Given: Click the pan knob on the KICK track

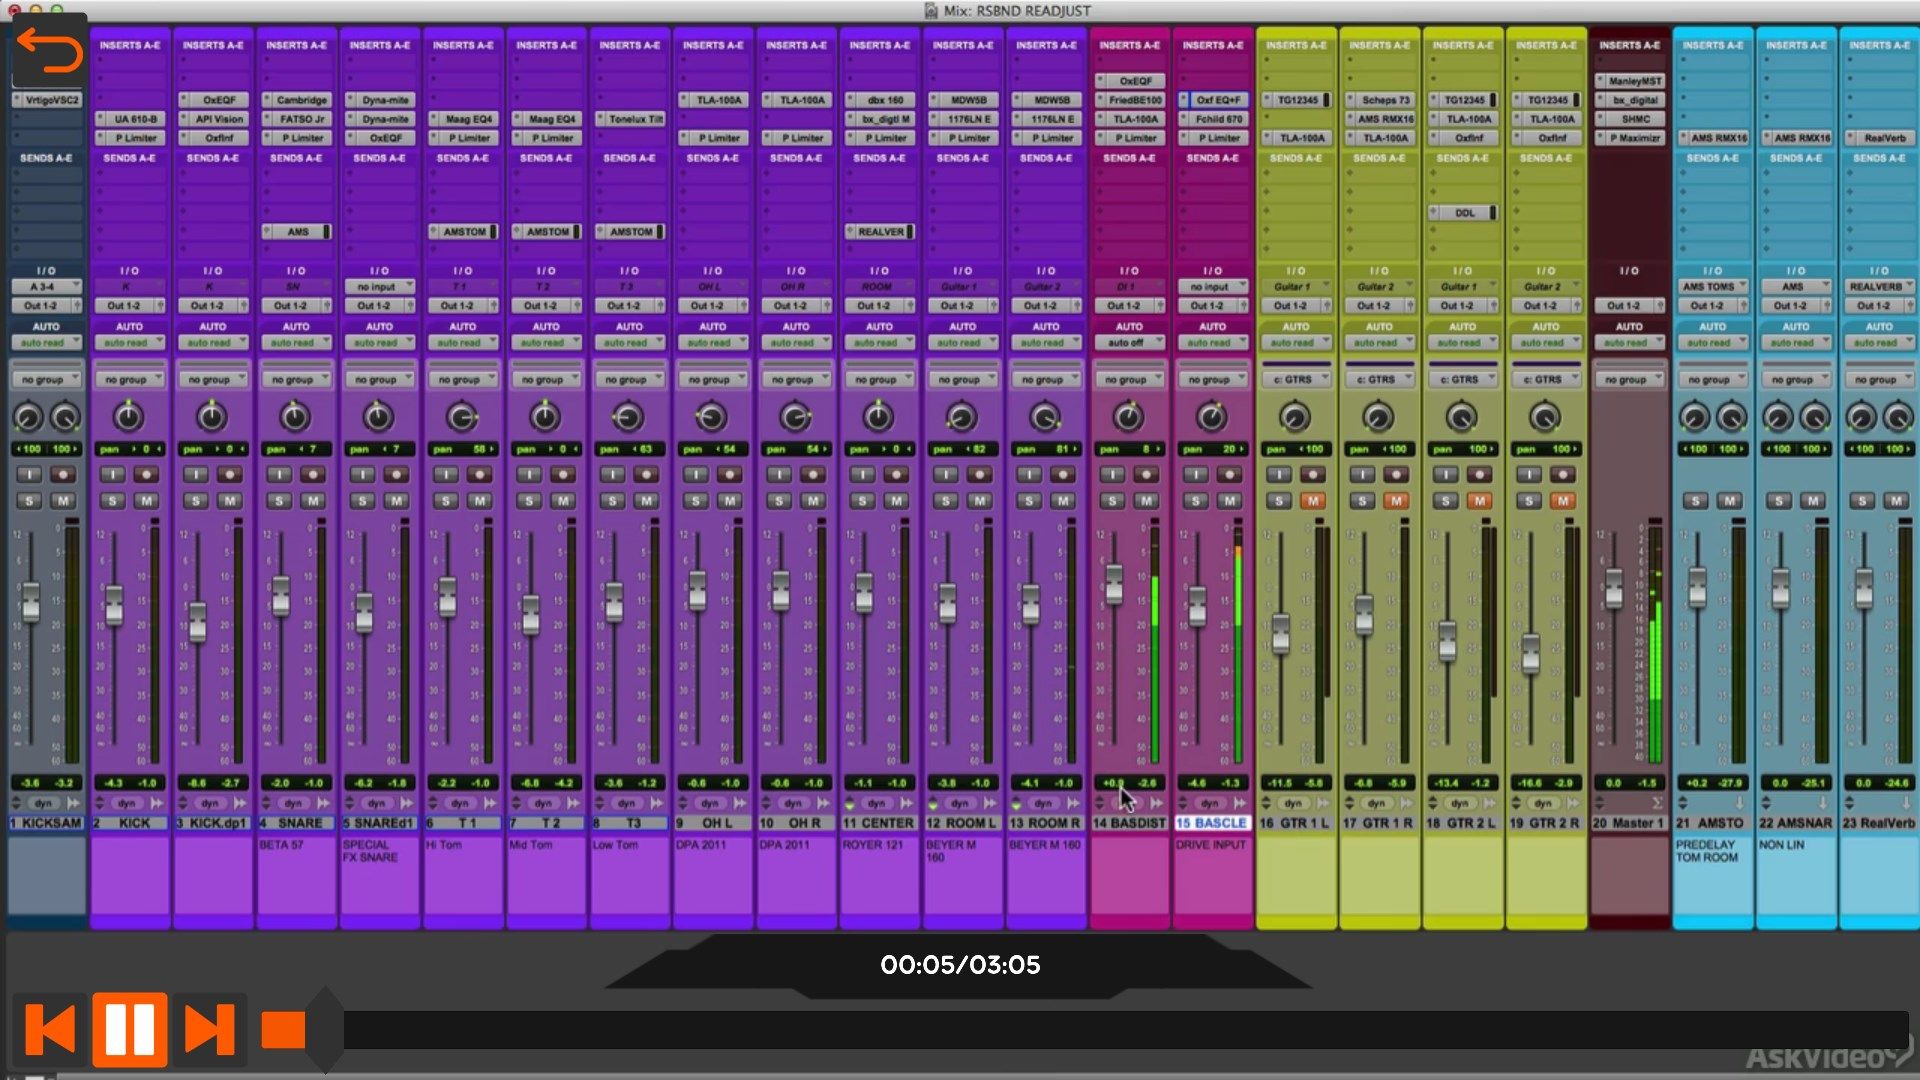Looking at the screenshot, I should click(x=128, y=417).
